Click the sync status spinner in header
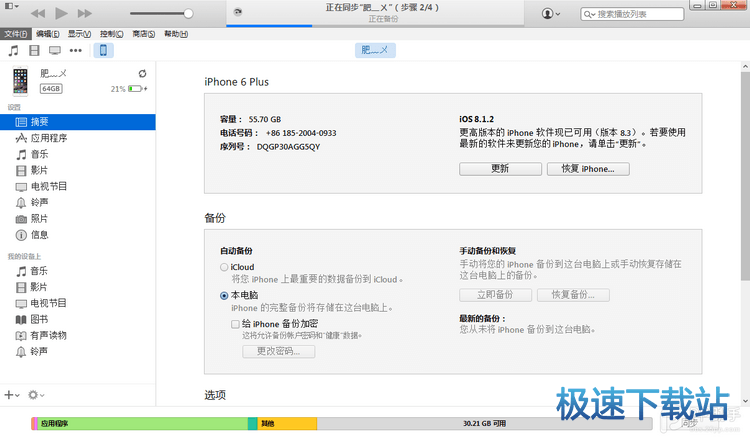The width and height of the screenshot is (750, 441). coord(238,12)
